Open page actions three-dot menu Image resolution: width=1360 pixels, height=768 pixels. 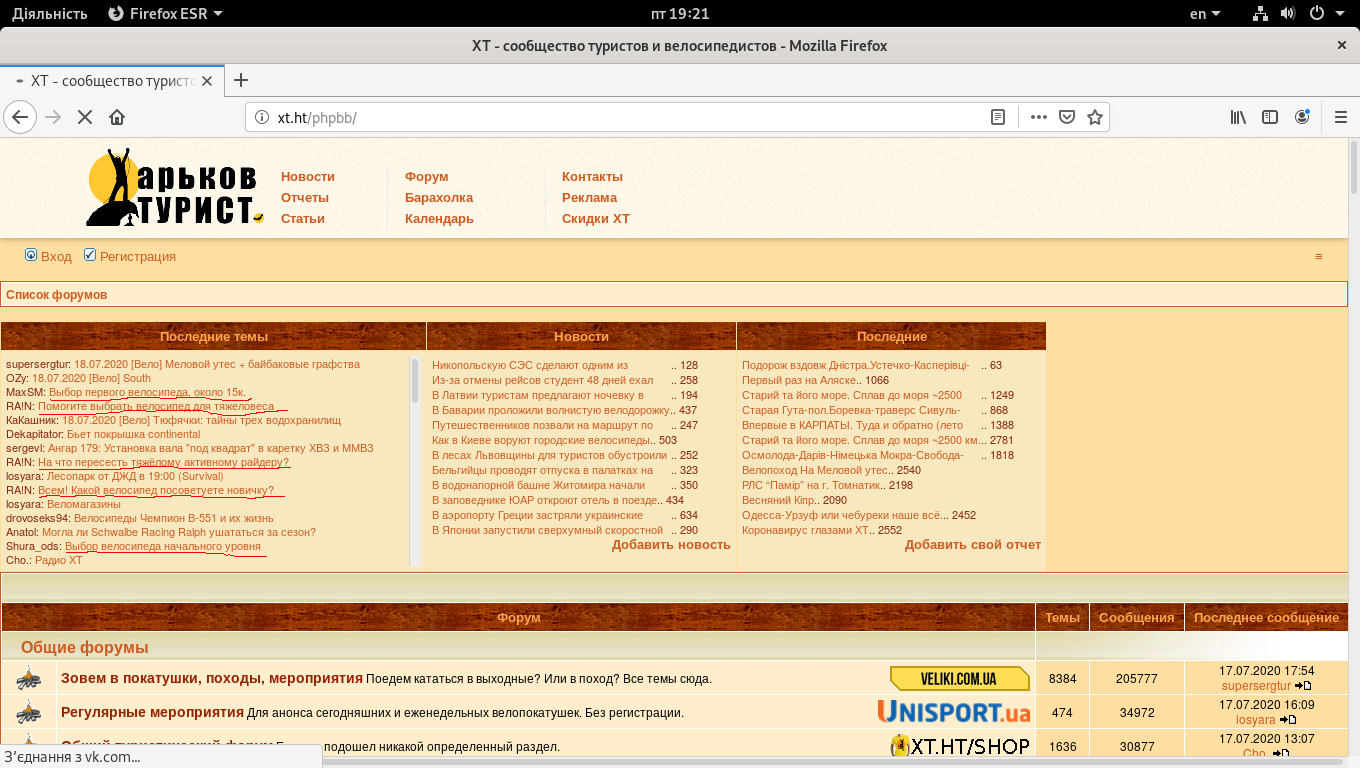pos(1039,117)
